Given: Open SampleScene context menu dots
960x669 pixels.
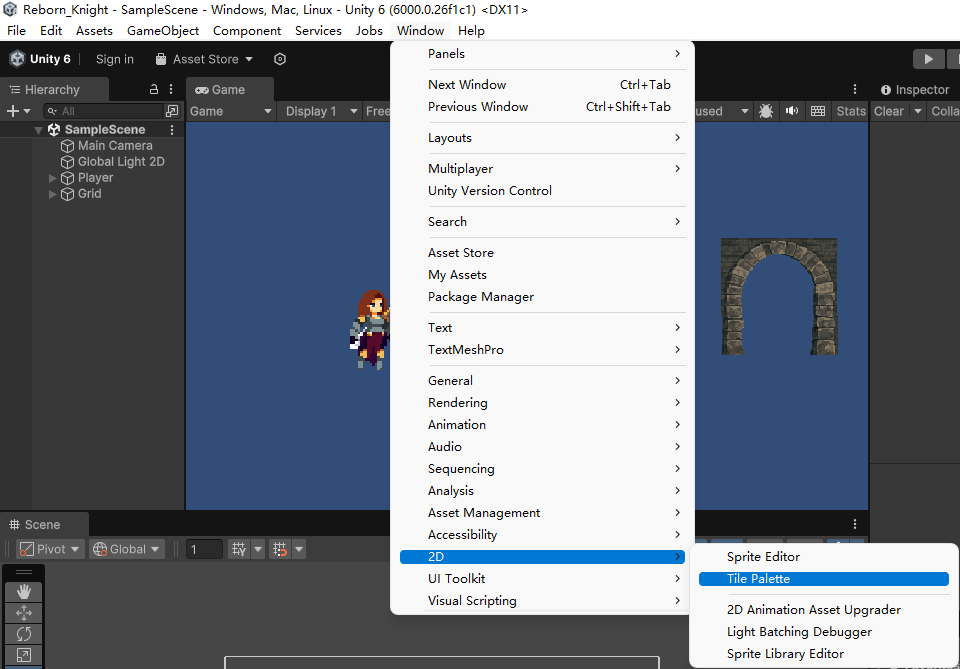Looking at the screenshot, I should (x=172, y=130).
